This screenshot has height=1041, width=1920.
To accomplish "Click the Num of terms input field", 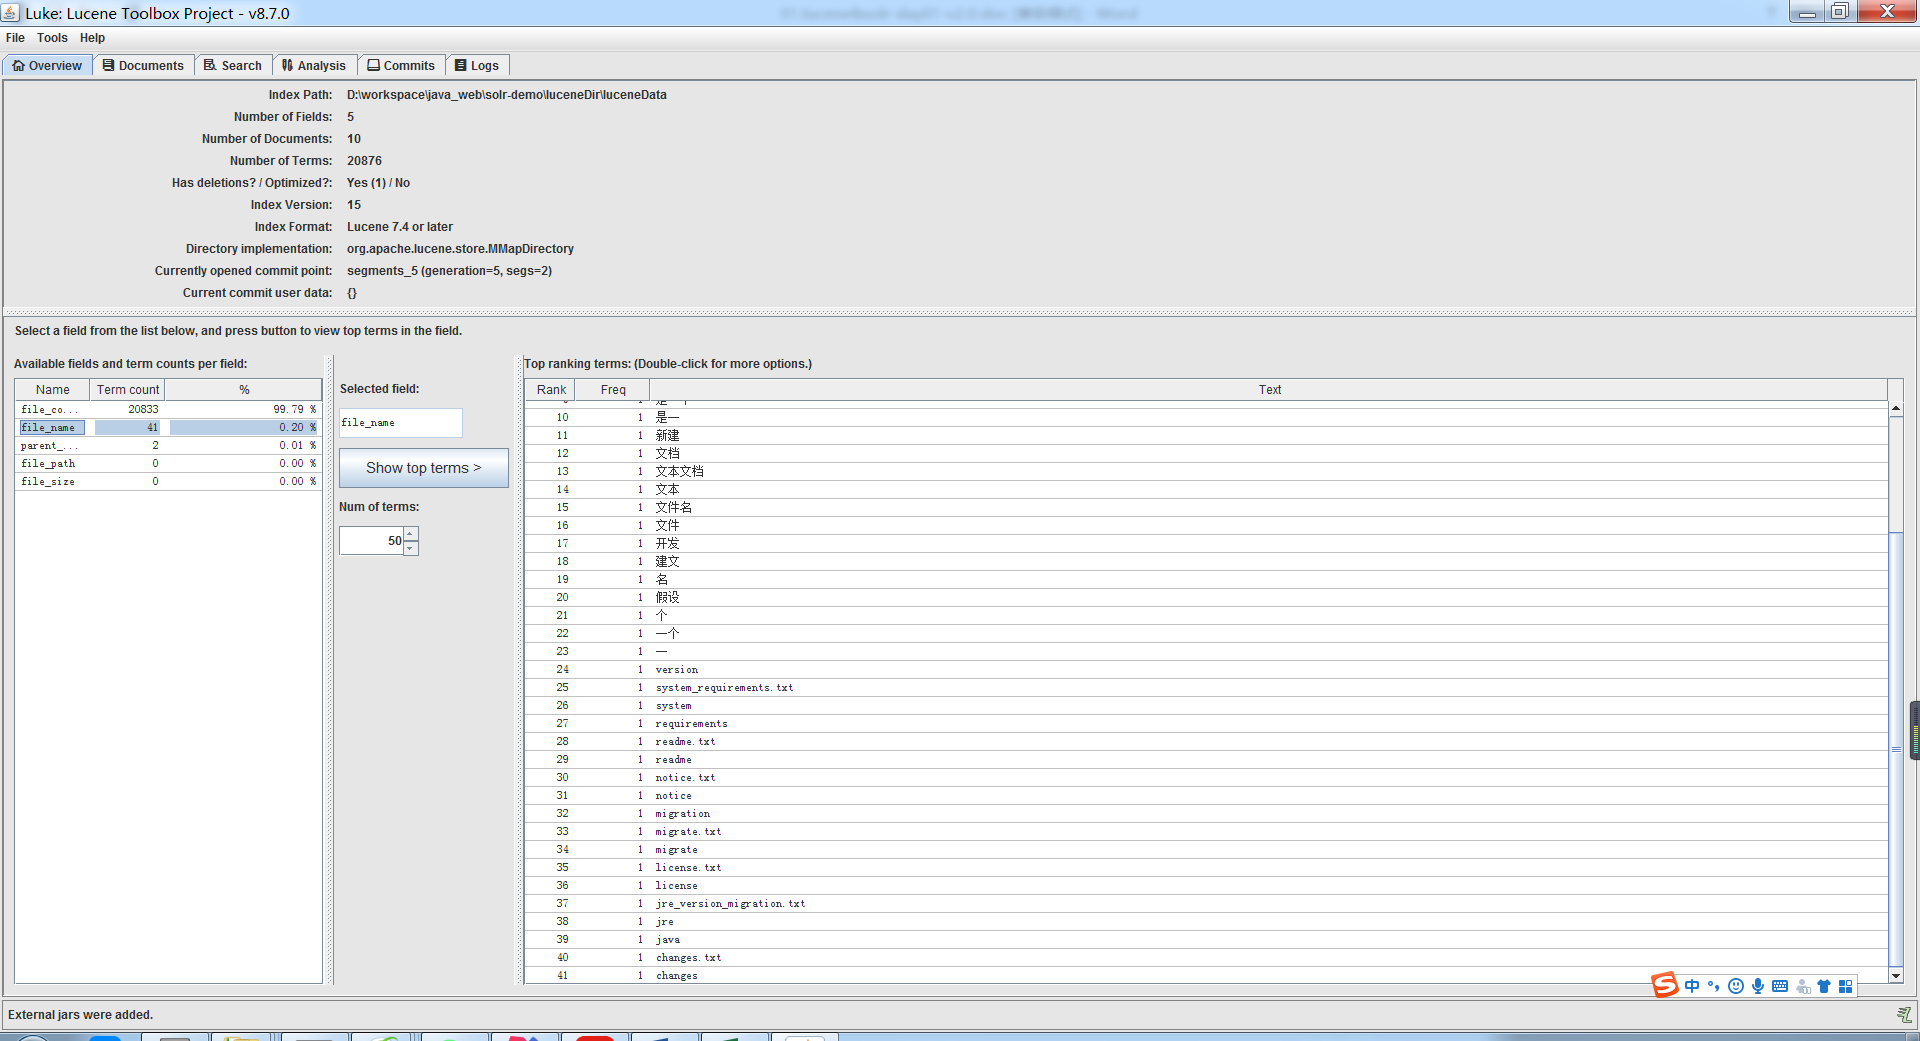I will click(x=372, y=541).
